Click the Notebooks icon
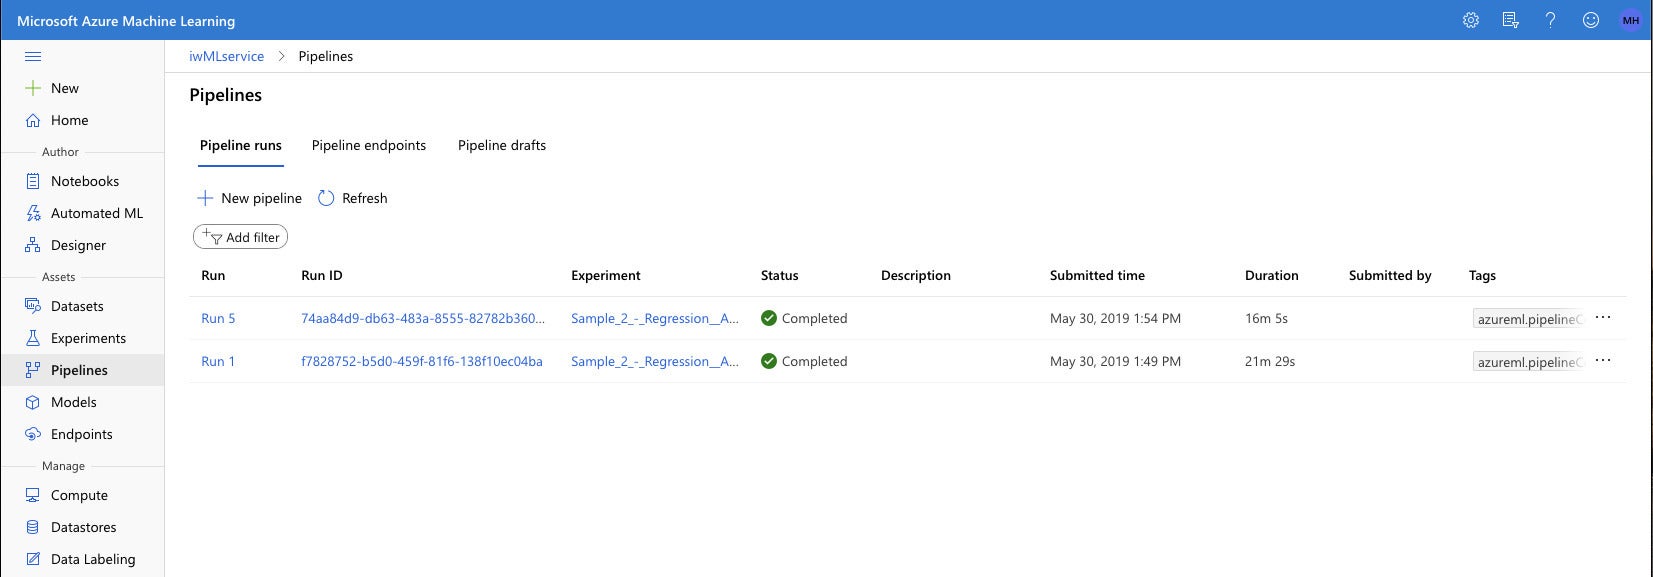 pyautogui.click(x=33, y=181)
